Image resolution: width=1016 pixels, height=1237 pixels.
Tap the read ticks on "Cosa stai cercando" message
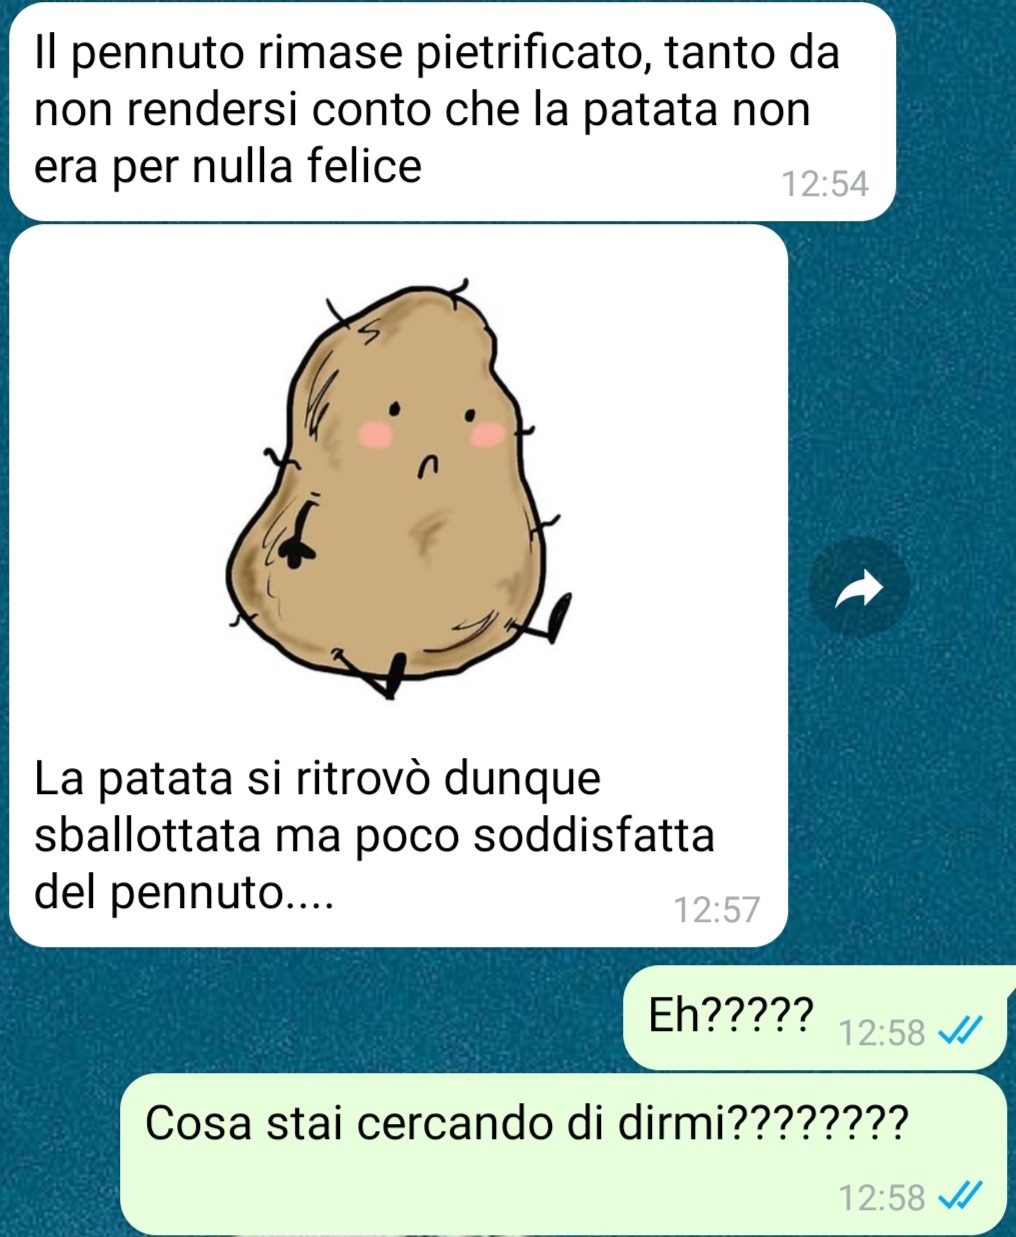pos(962,1195)
